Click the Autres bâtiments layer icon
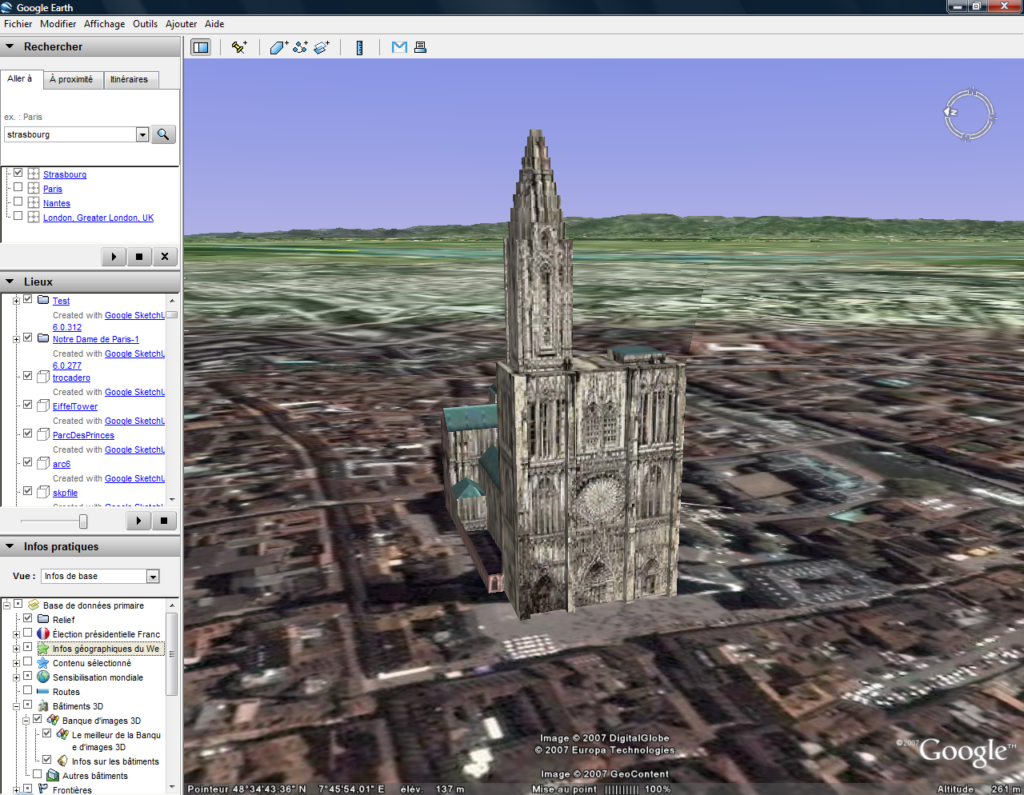This screenshot has width=1024, height=795. pyautogui.click(x=53, y=775)
